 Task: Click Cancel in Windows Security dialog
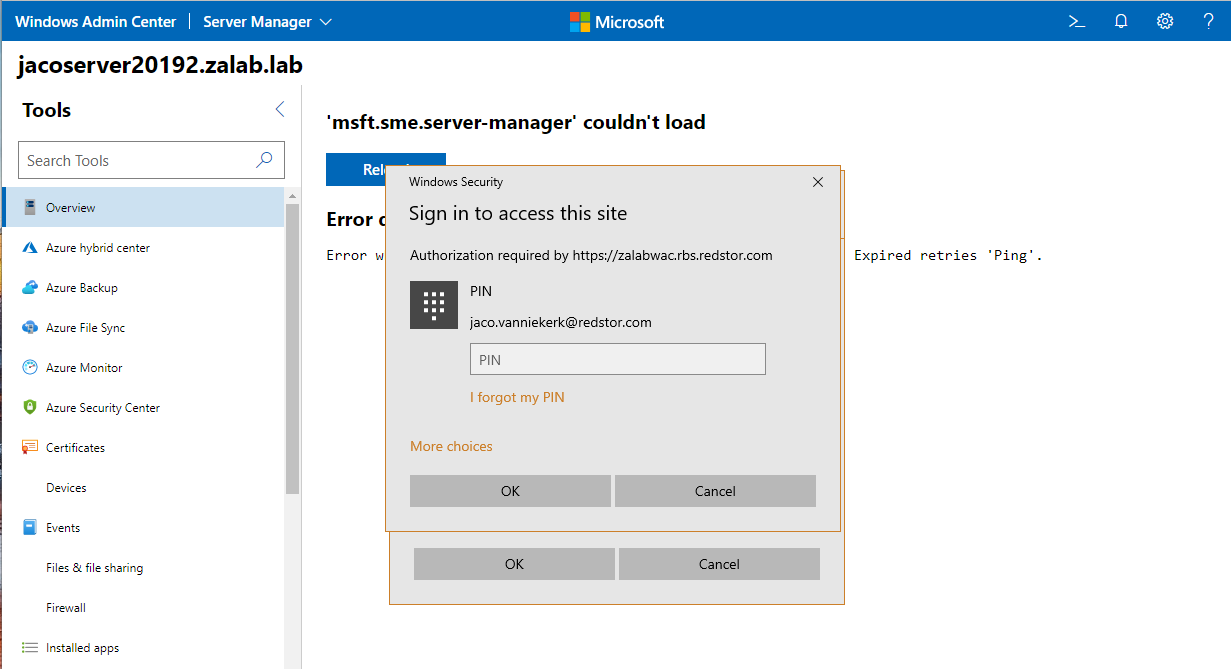tap(715, 491)
